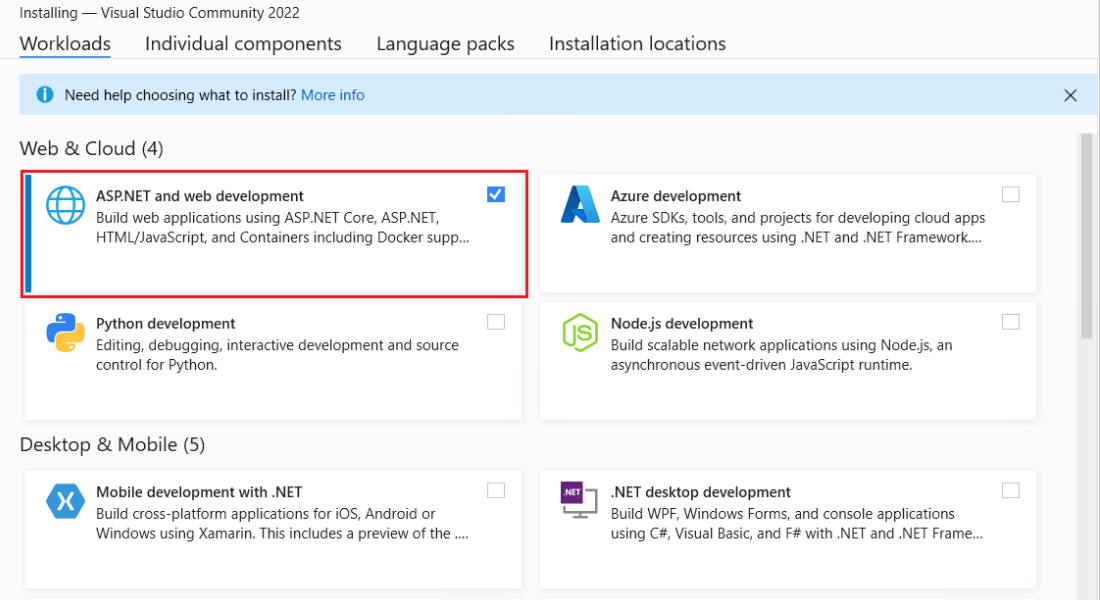
Task: Open the More info link
Action: point(333,95)
